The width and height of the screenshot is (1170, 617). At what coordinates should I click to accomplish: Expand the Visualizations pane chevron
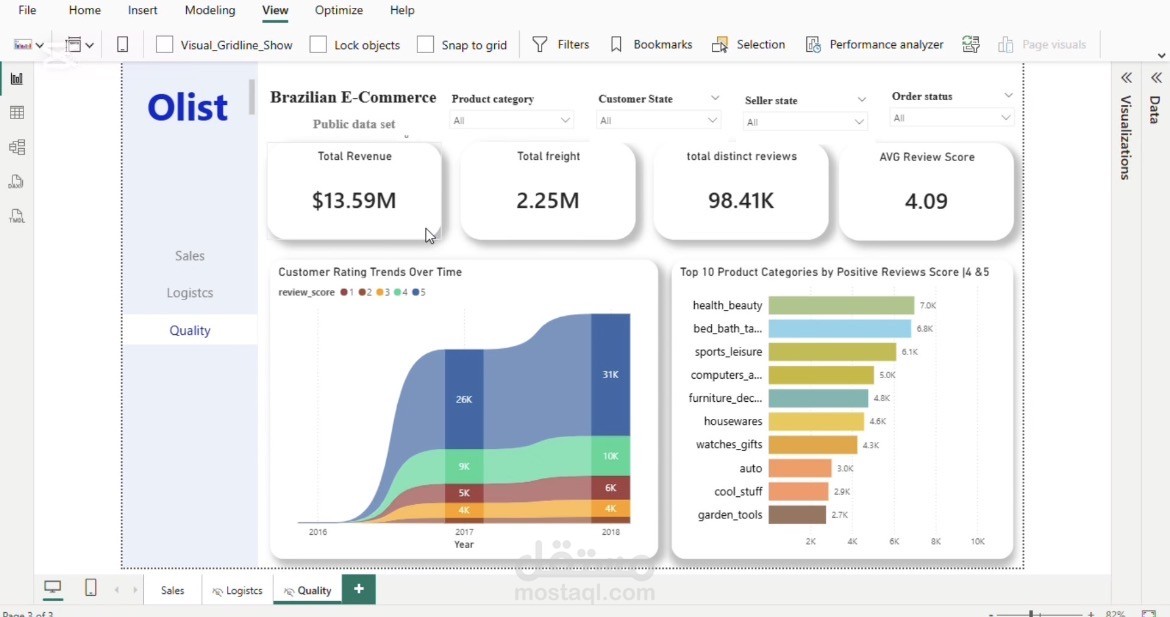pos(1126,78)
